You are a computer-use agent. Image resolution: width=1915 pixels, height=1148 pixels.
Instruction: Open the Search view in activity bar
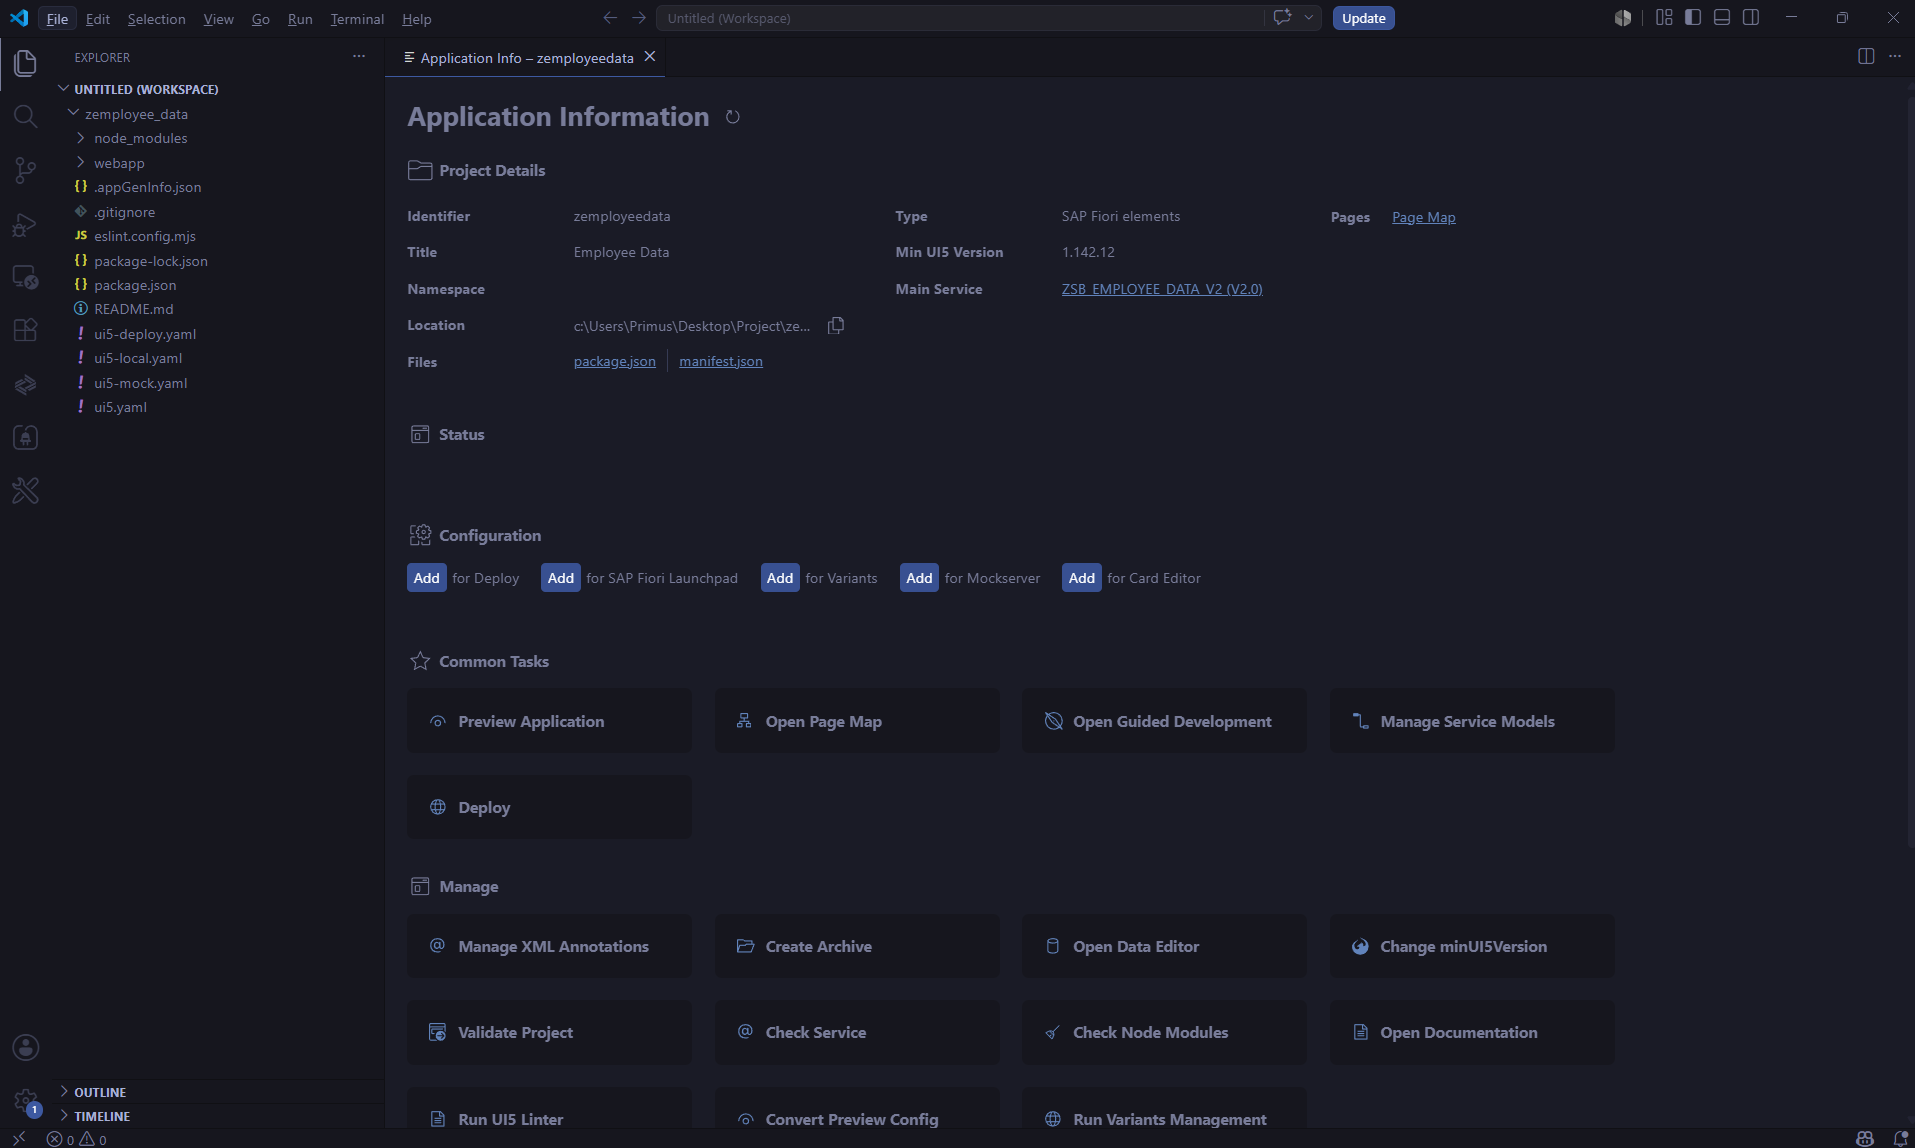pyautogui.click(x=25, y=117)
